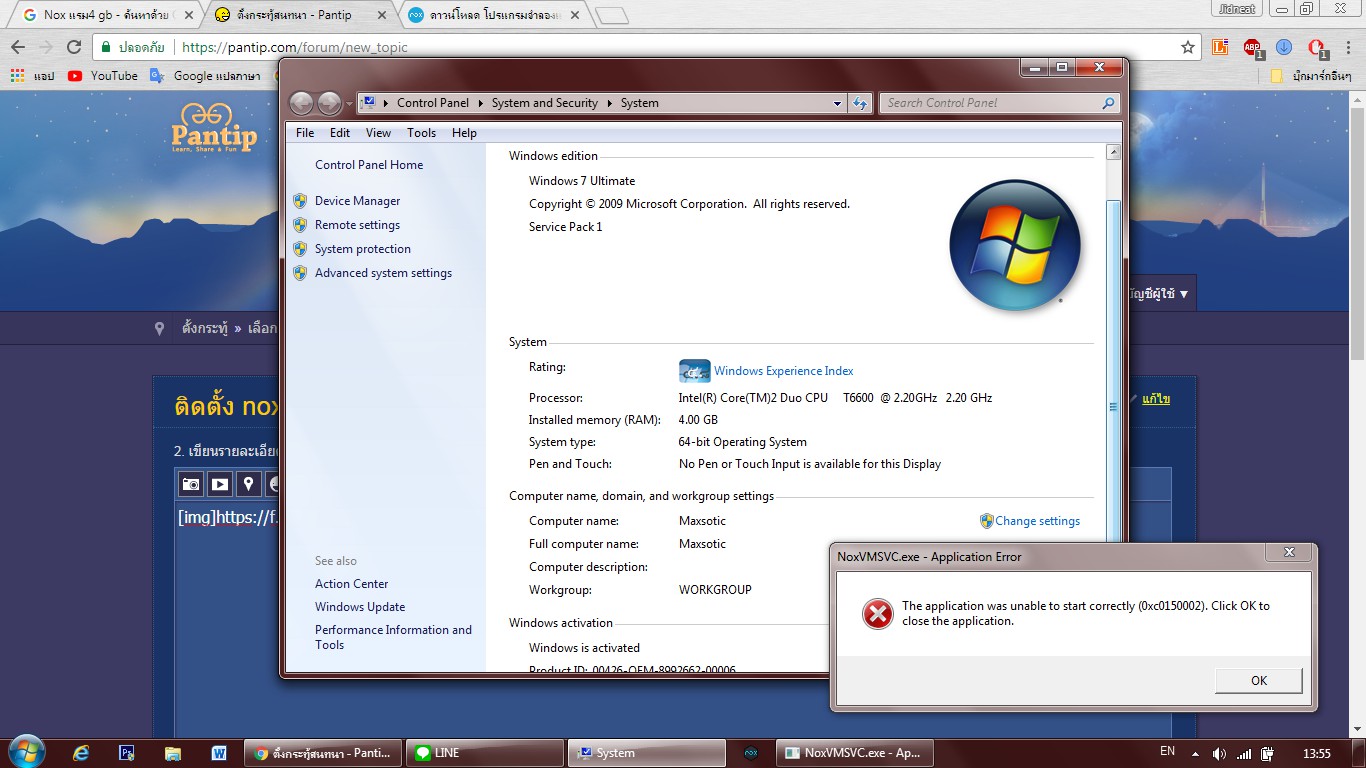This screenshot has width=1366, height=768.
Task: Open the orange L dictionary extension
Action: coord(1219,47)
